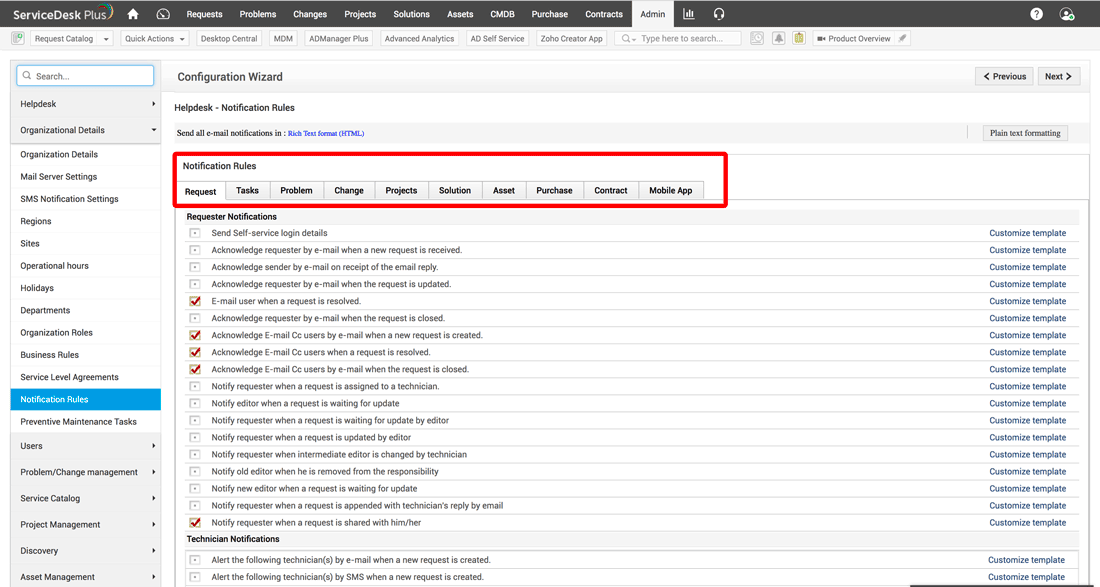Image resolution: width=1100 pixels, height=587 pixels.
Task: Open the Support headset icon
Action: (718, 14)
